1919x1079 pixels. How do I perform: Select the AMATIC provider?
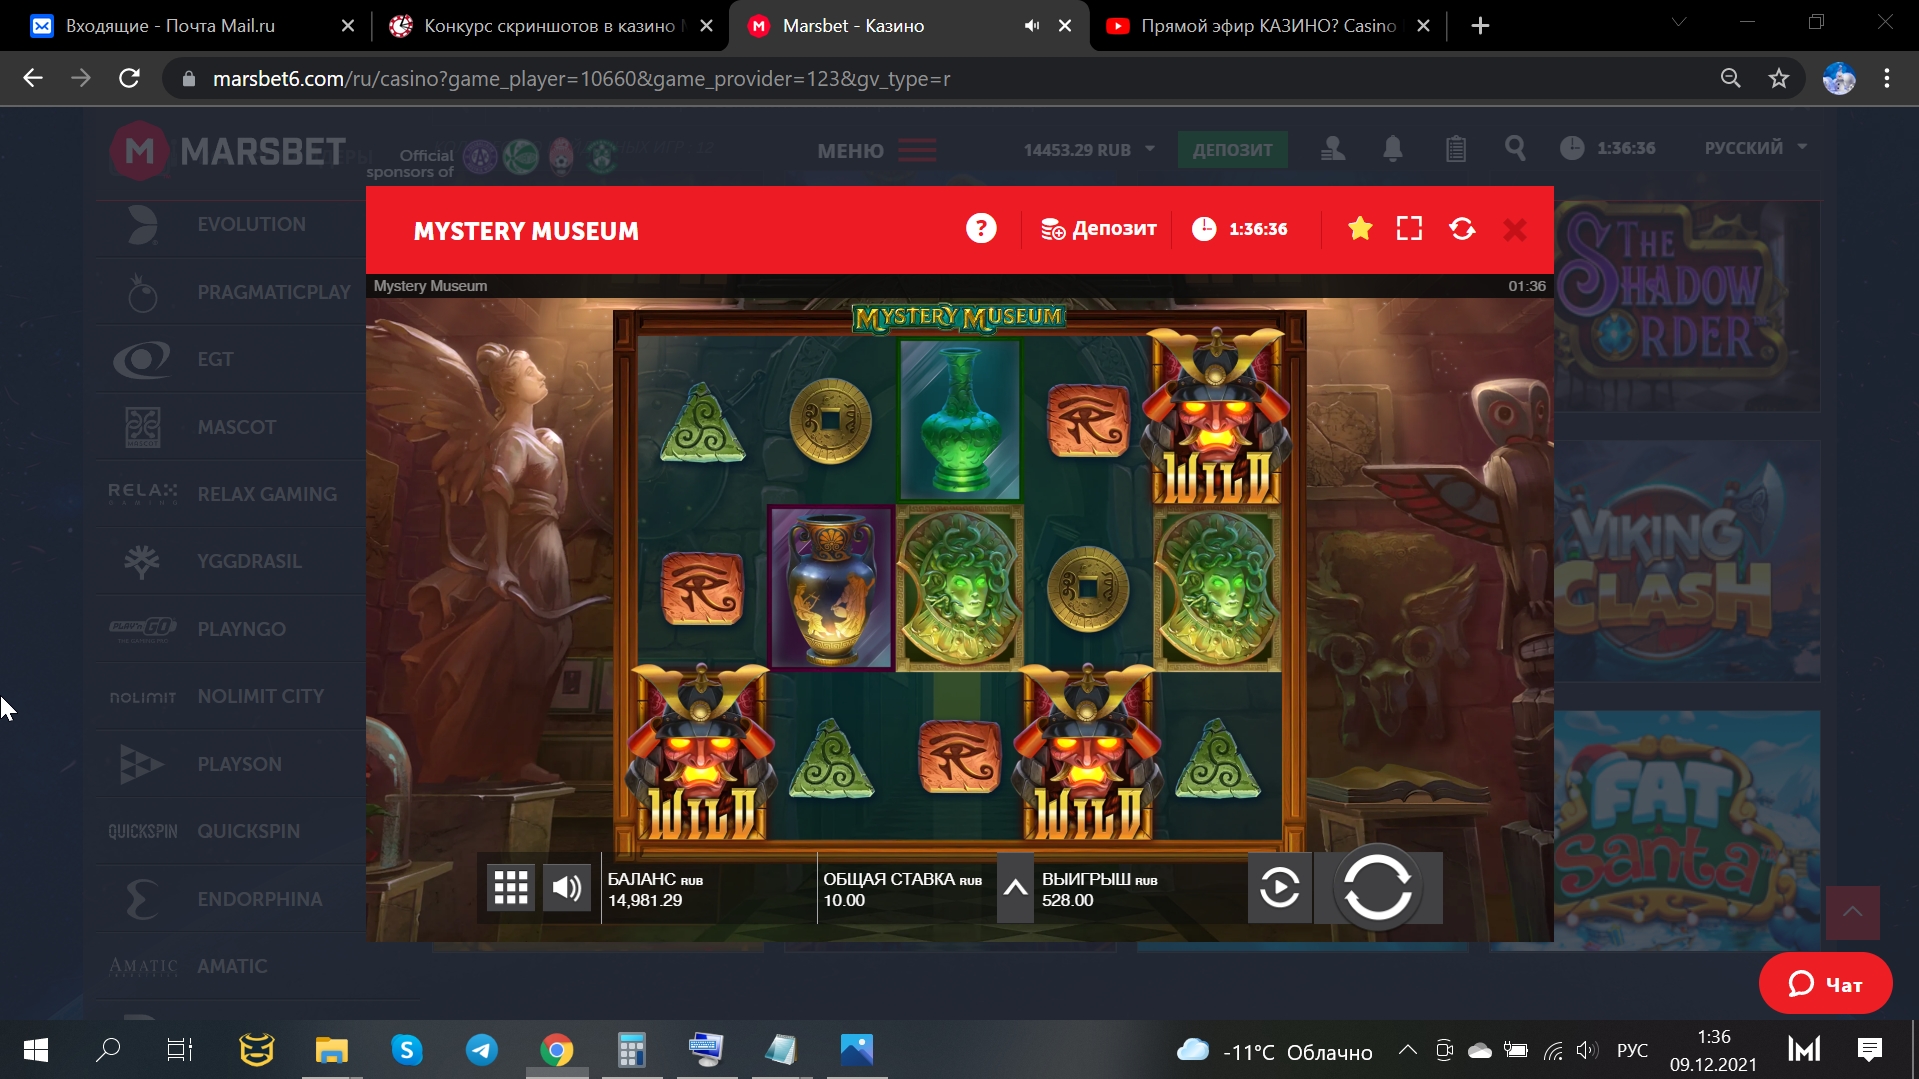(231, 967)
